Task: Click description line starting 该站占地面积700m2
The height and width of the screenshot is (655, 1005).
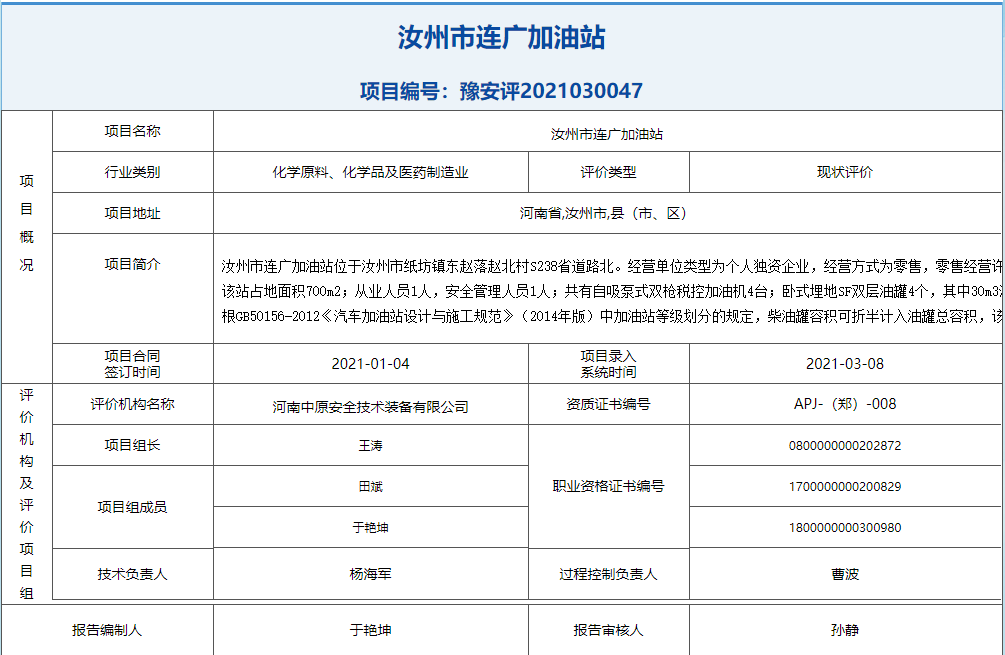Action: tap(611, 292)
